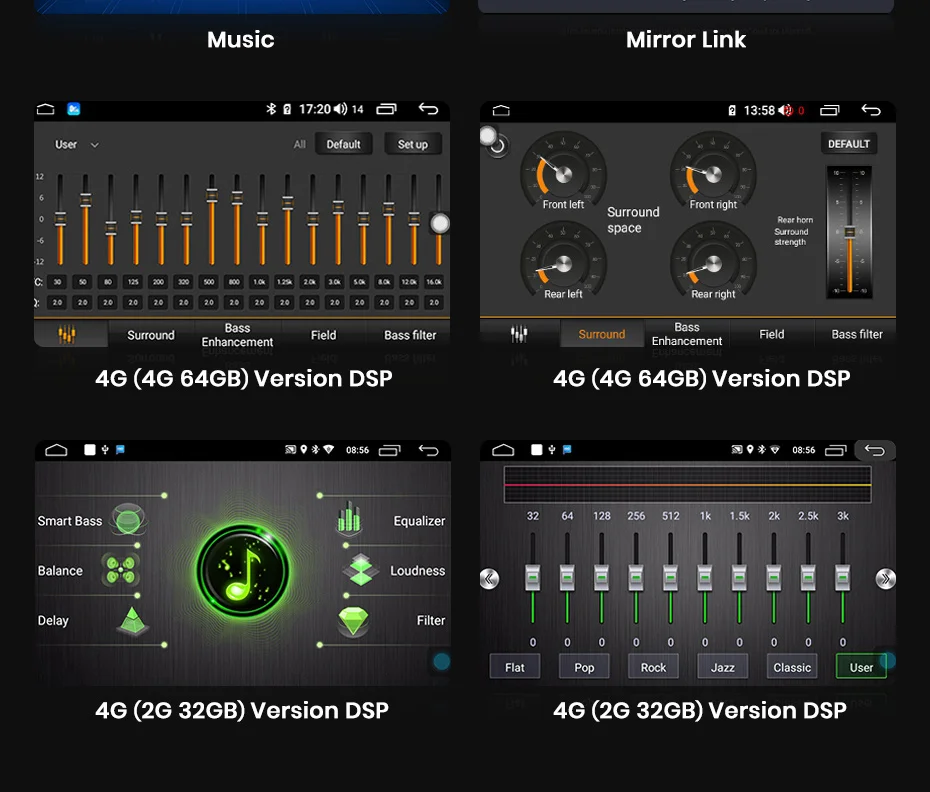
Task: Open Bass filter tab in 17:20 screen
Action: pos(410,335)
